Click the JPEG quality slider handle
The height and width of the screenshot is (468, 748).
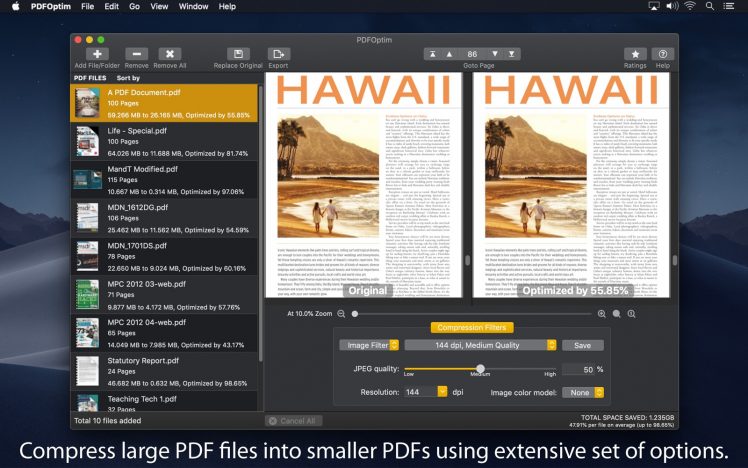tap(480, 369)
